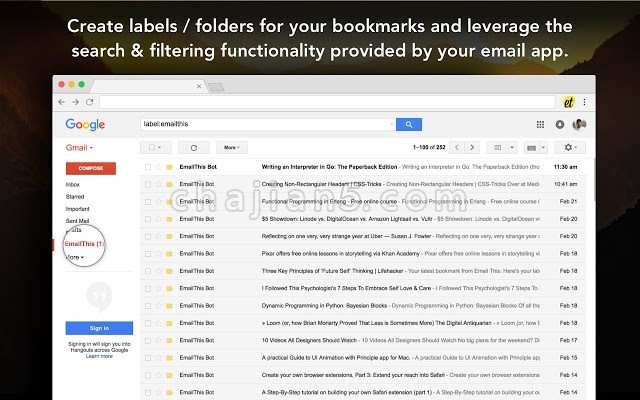Click importance marker for 'Dynamic Programming in Python' email
640x400 pixels.
click(x=169, y=306)
